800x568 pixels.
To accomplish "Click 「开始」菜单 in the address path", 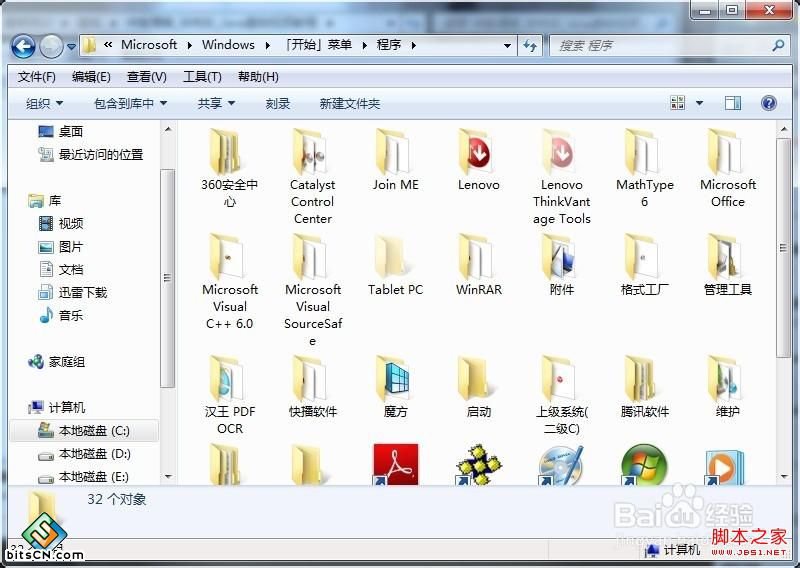I will [318, 45].
